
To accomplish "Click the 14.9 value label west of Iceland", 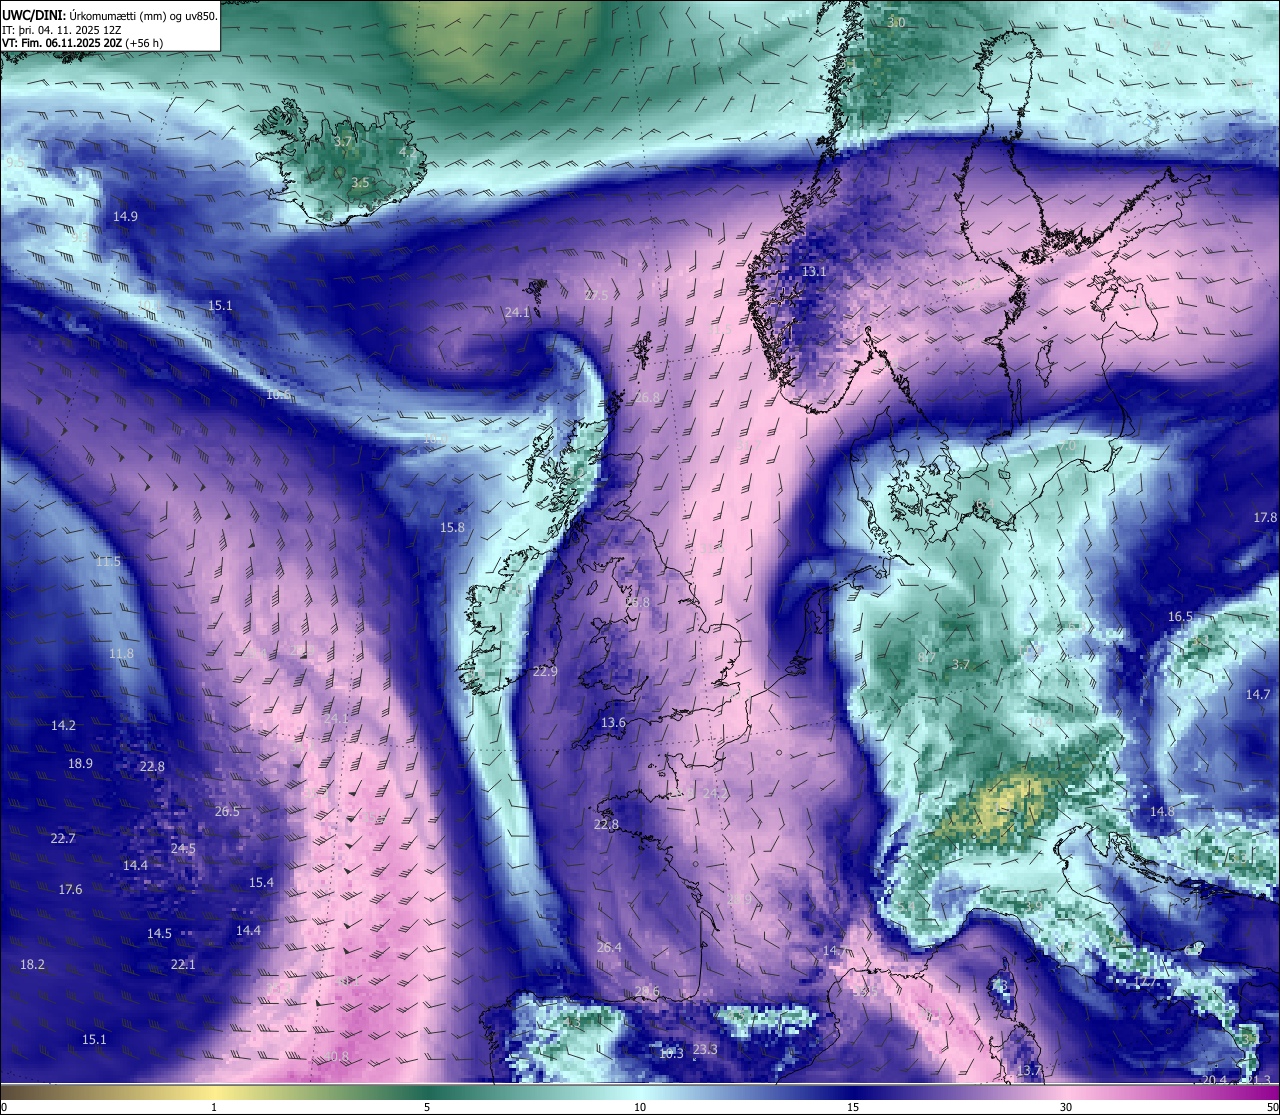I will click(x=125, y=216).
